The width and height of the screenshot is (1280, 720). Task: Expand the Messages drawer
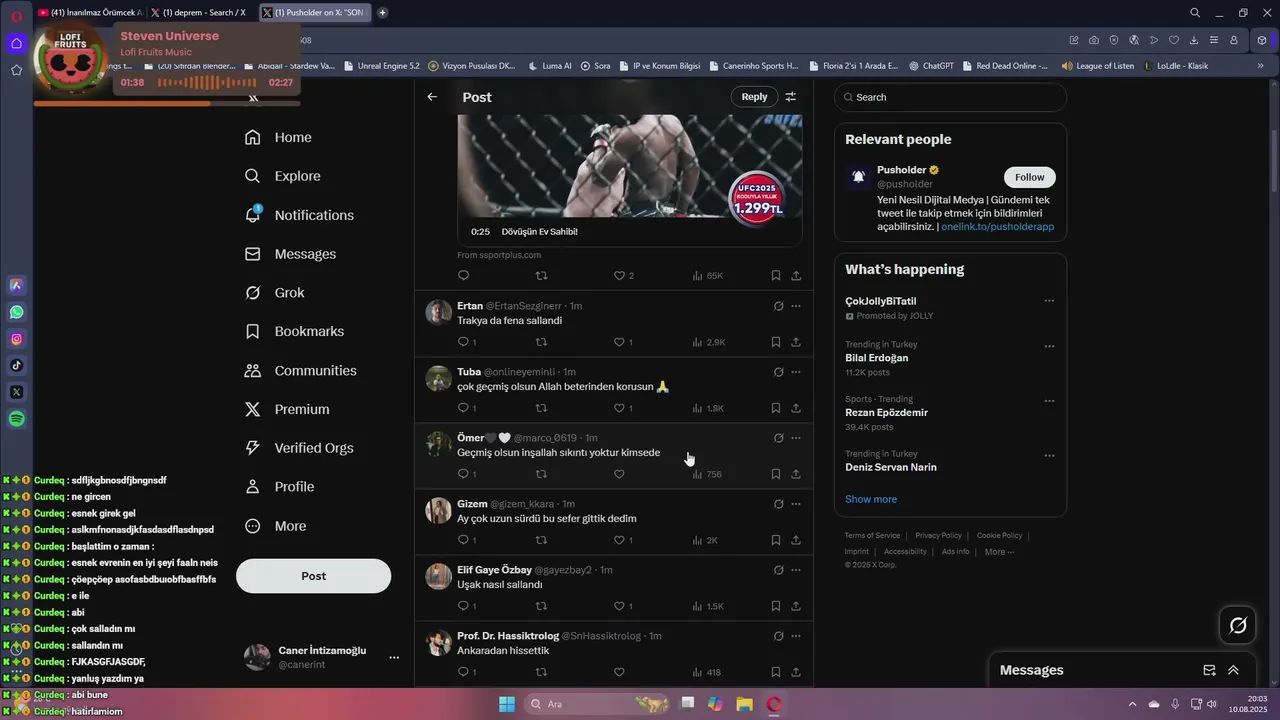[1233, 670]
